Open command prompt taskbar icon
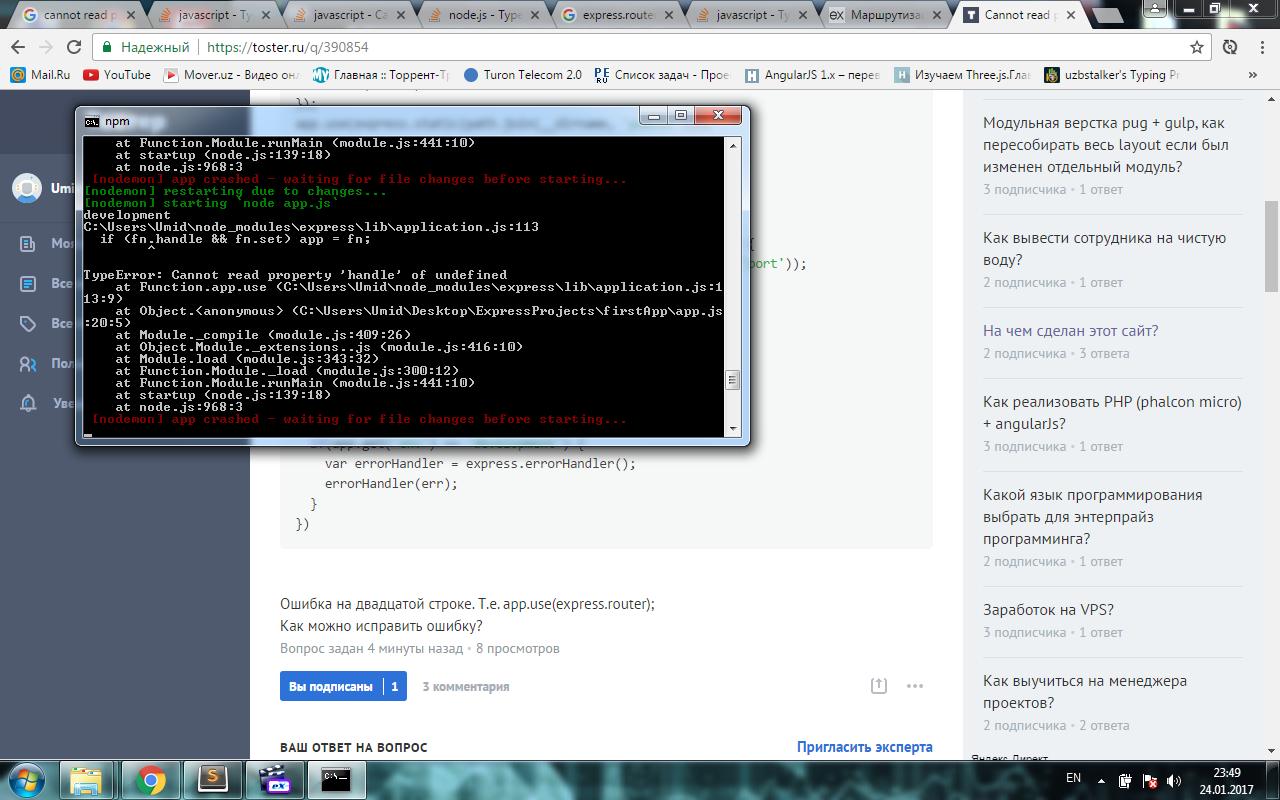This screenshot has width=1280, height=800. pos(335,779)
